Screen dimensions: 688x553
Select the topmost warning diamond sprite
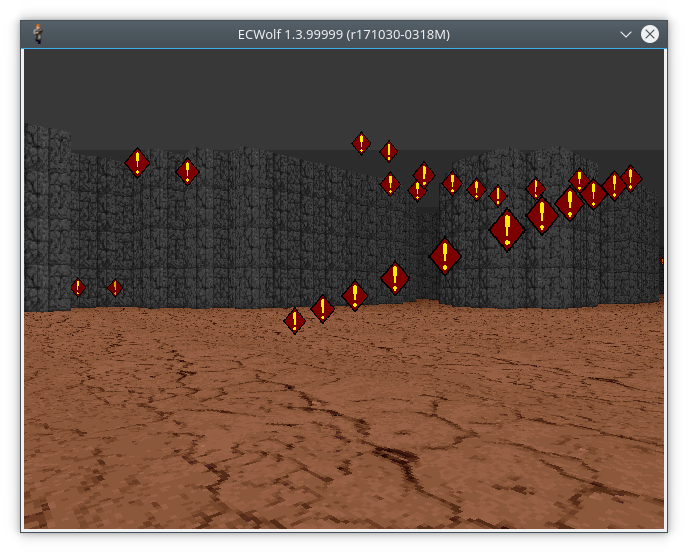[x=361, y=143]
